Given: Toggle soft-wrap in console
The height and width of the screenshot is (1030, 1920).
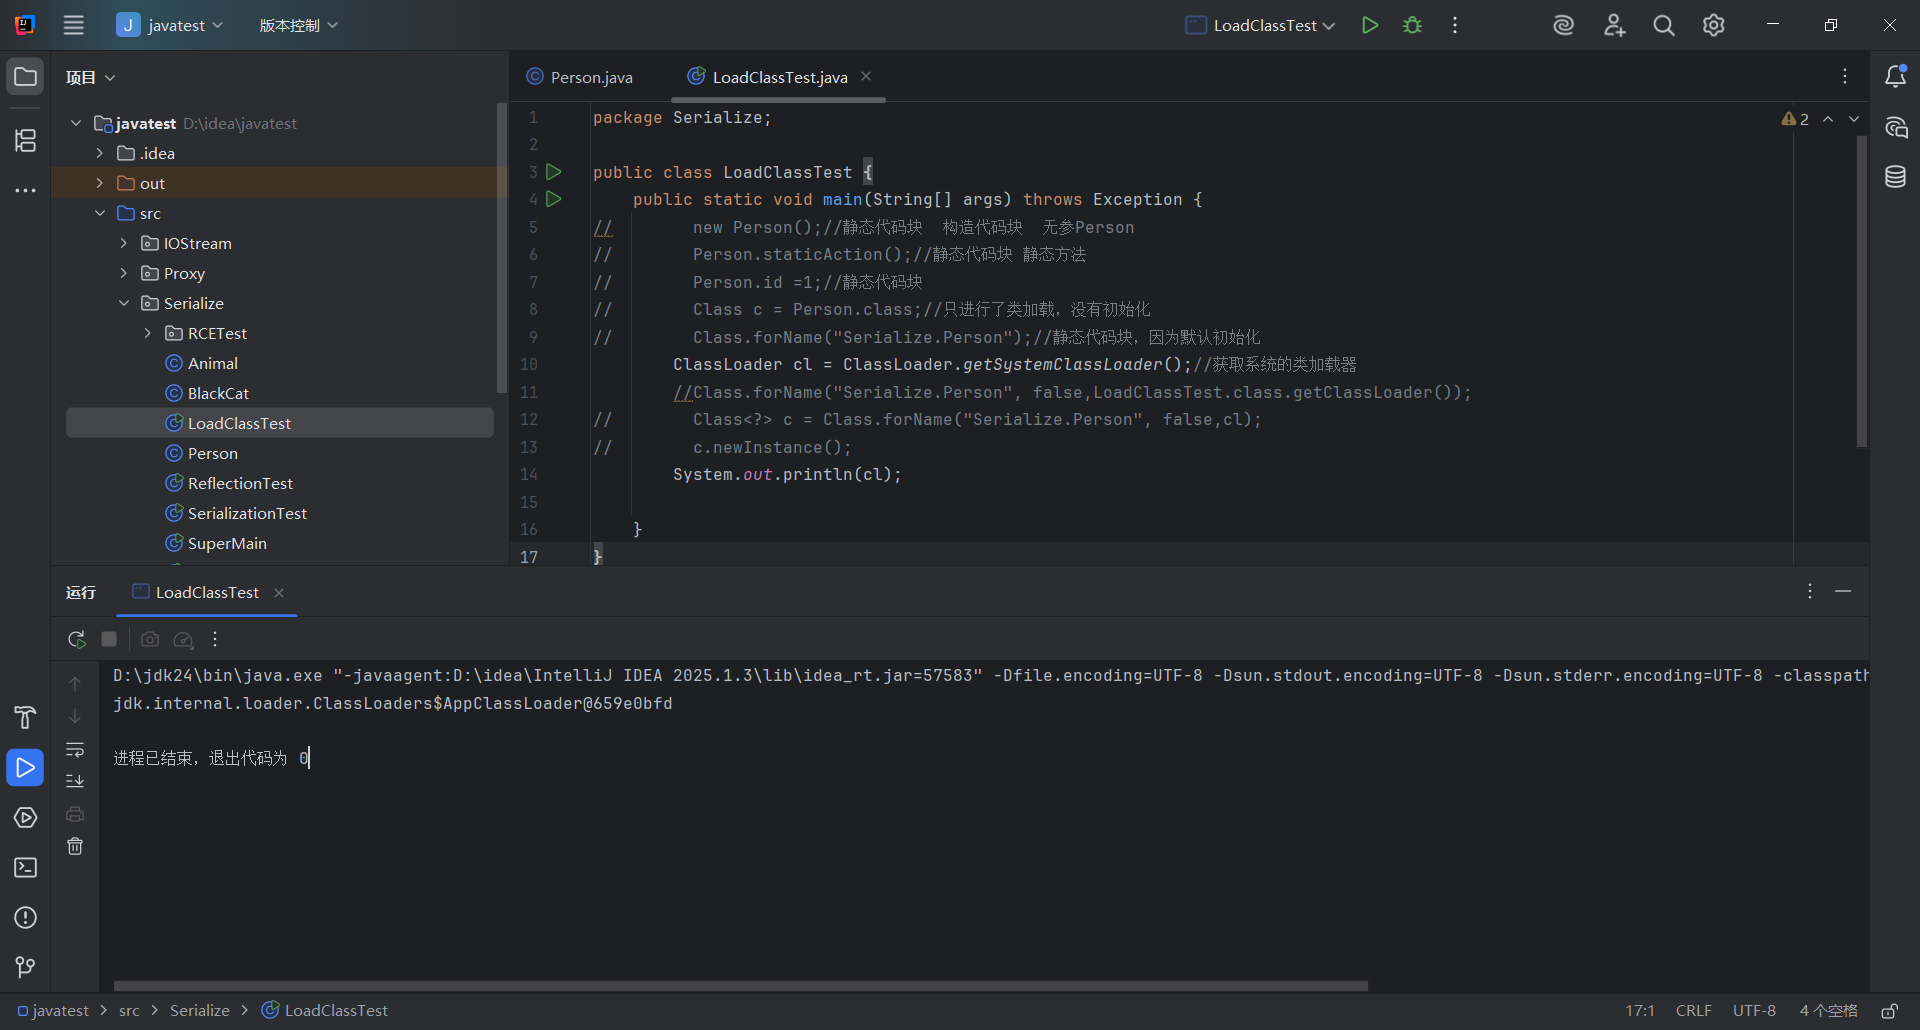Looking at the screenshot, I should point(75,749).
